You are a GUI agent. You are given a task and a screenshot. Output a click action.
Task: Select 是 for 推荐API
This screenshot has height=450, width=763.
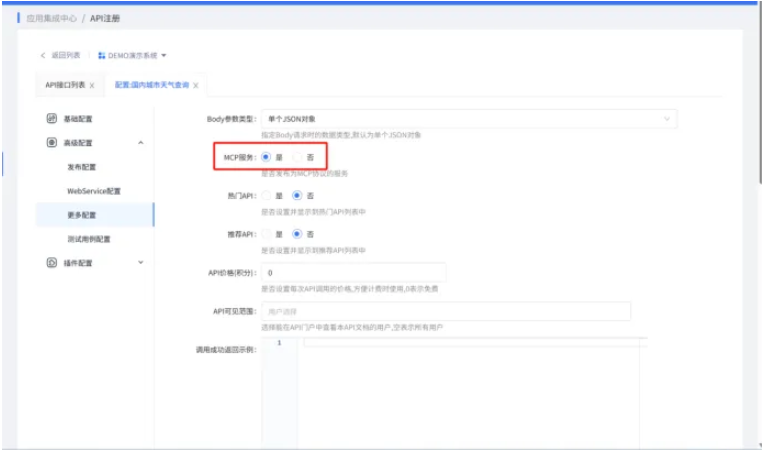[266, 234]
